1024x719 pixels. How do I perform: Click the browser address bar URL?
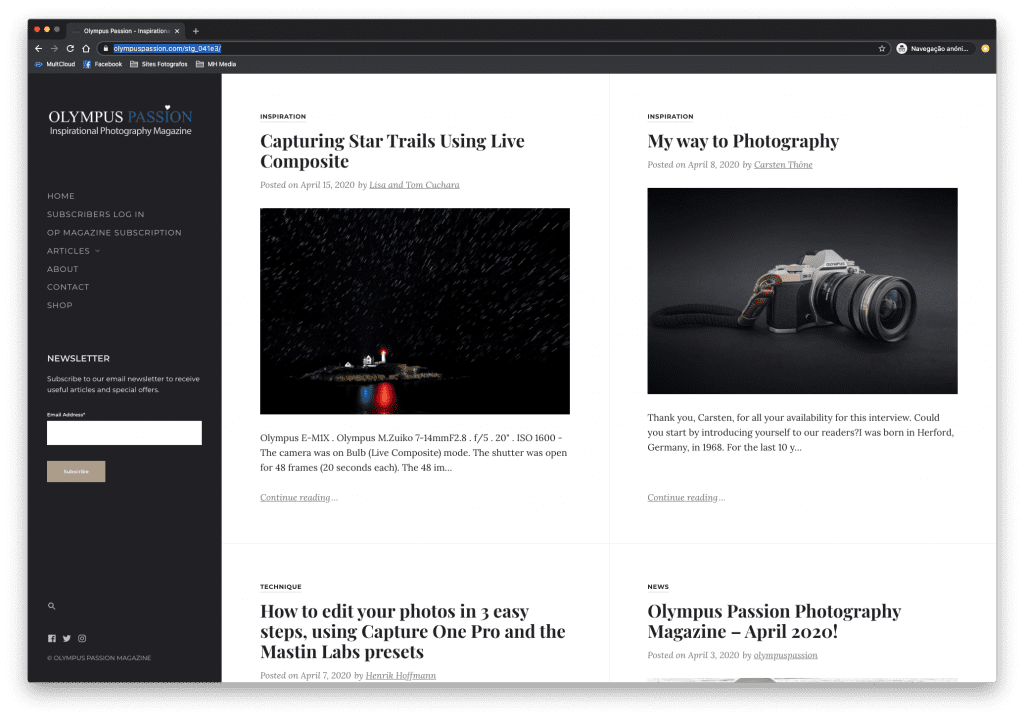(x=167, y=48)
